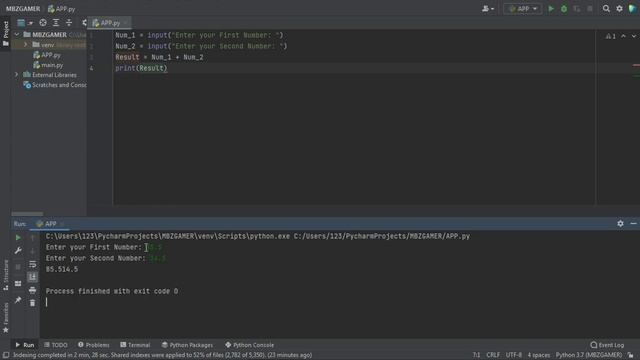Run APP with the green play icon in top toolbar
Image resolution: width=640 pixels, height=360 pixels.
[551, 9]
